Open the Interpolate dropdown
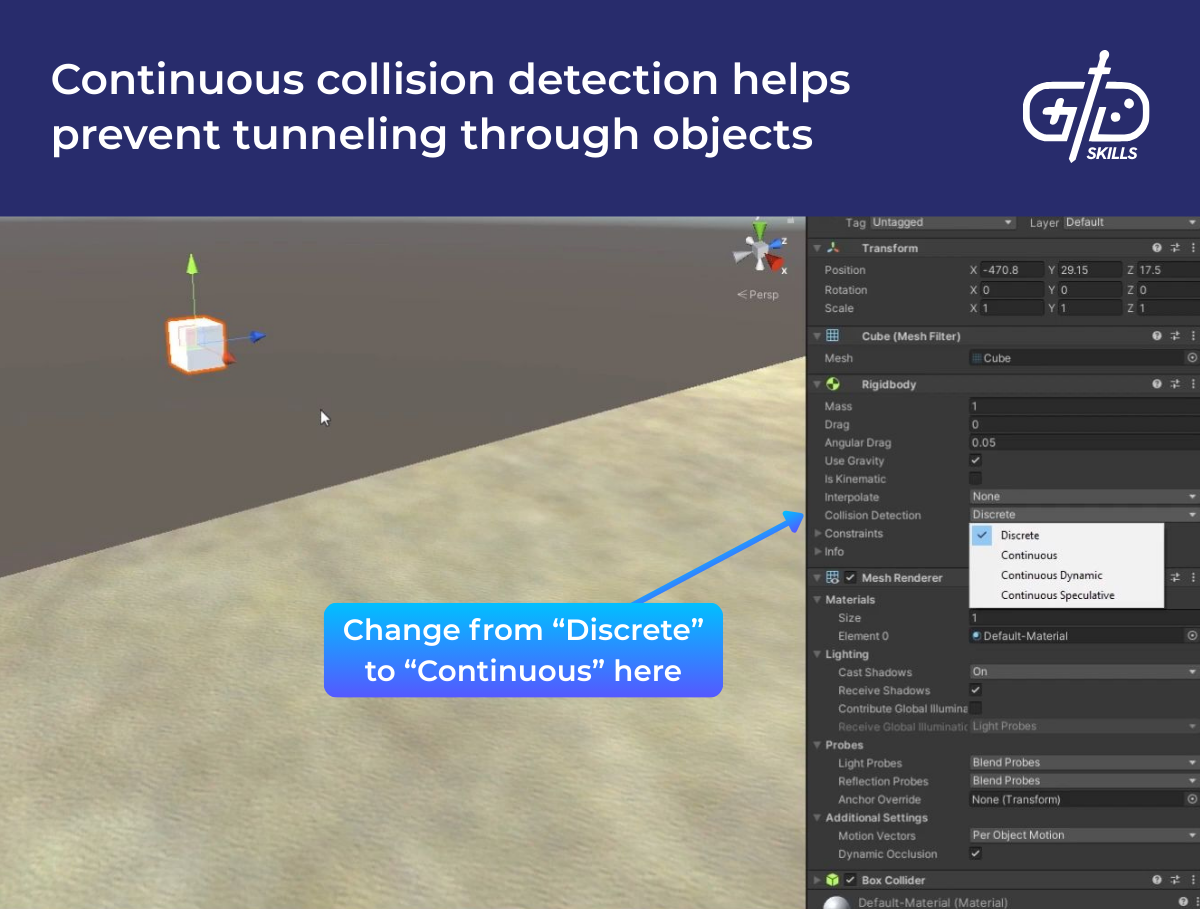1200x909 pixels. (x=1080, y=496)
